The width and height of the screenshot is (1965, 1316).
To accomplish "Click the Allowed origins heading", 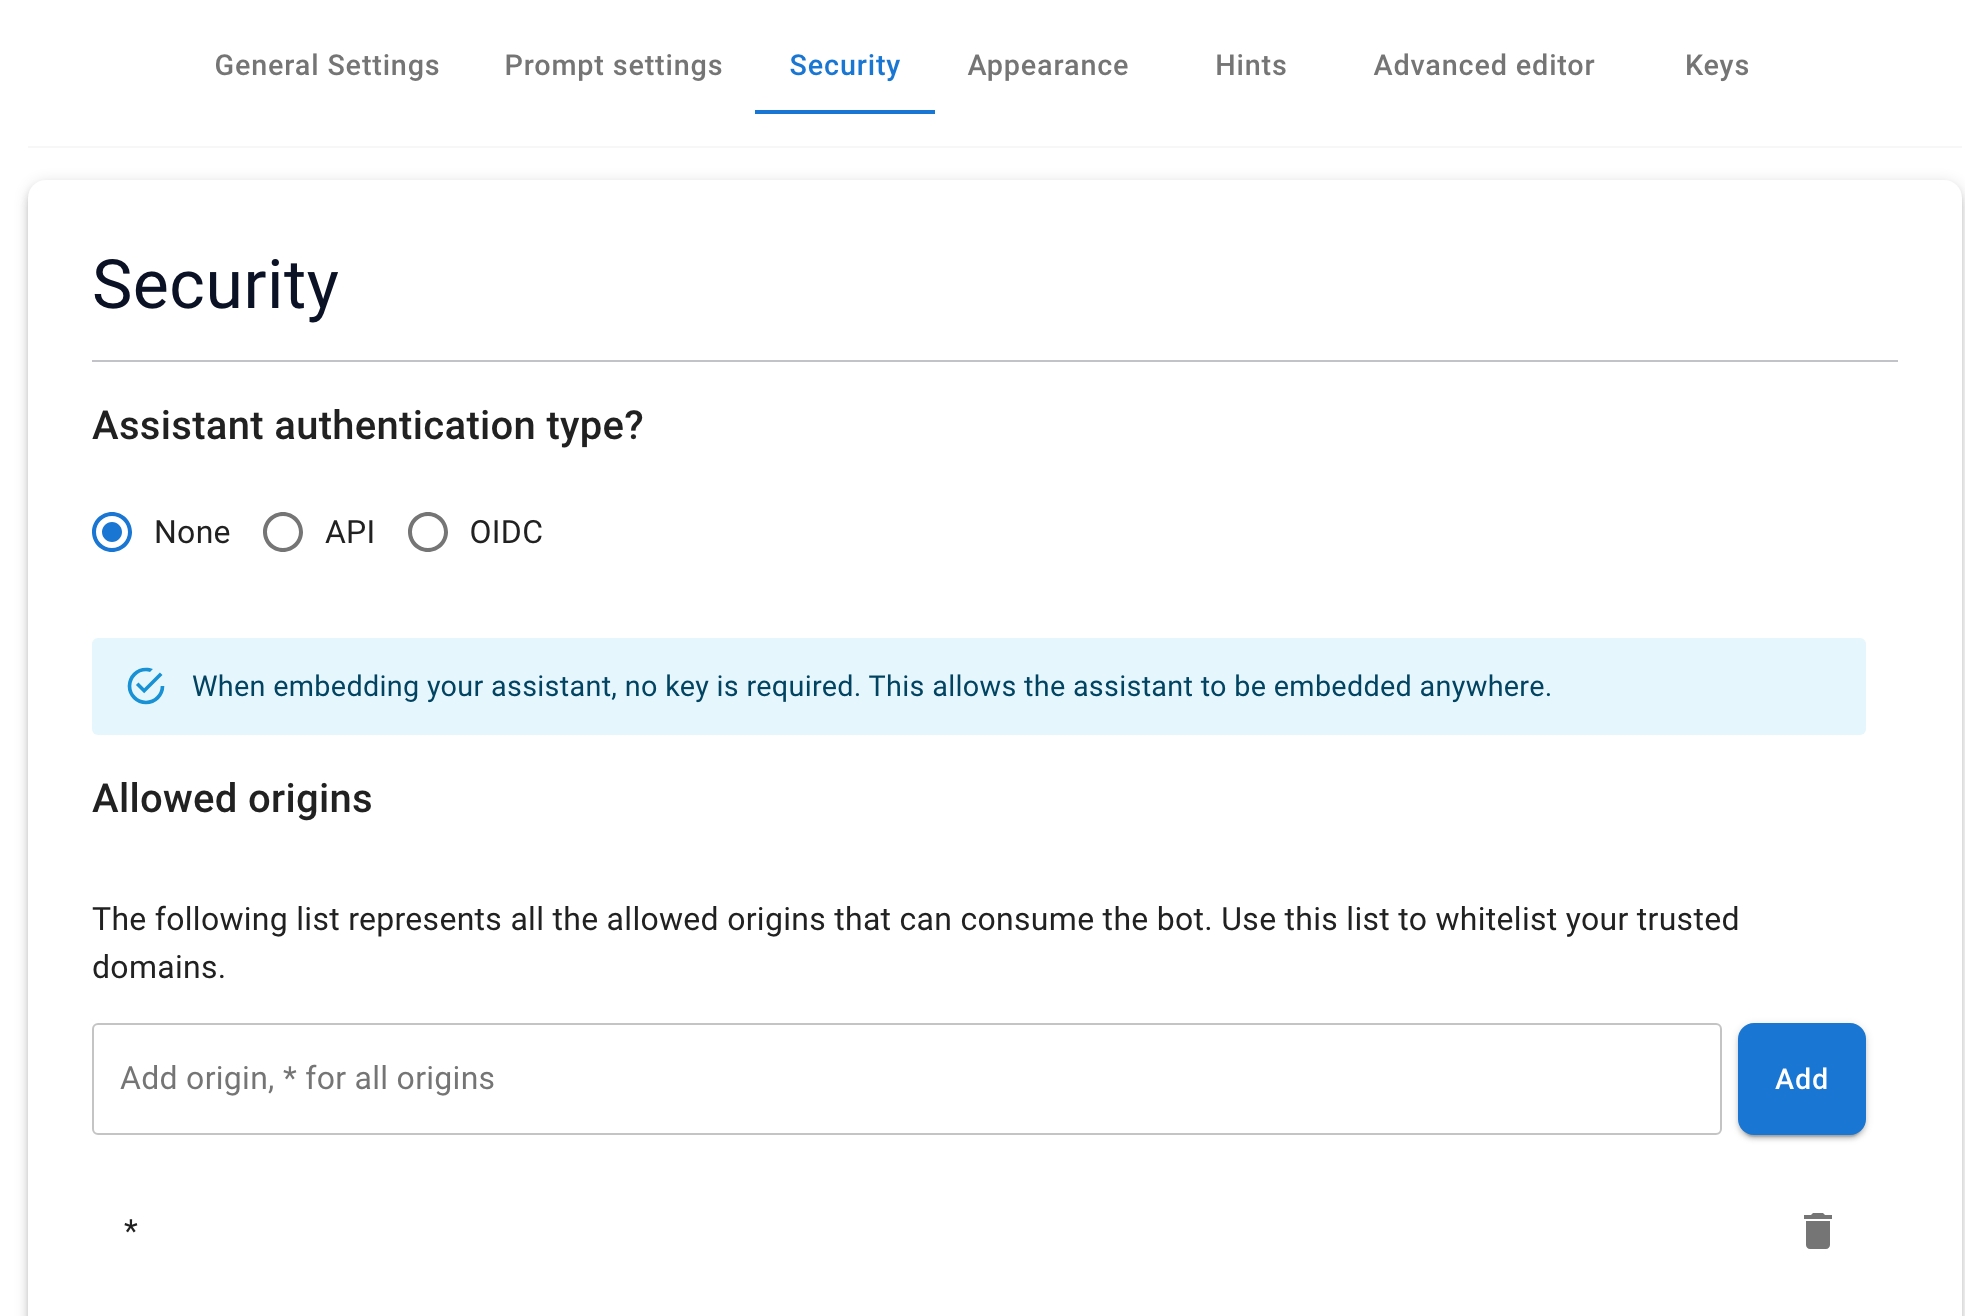I will click(x=232, y=799).
